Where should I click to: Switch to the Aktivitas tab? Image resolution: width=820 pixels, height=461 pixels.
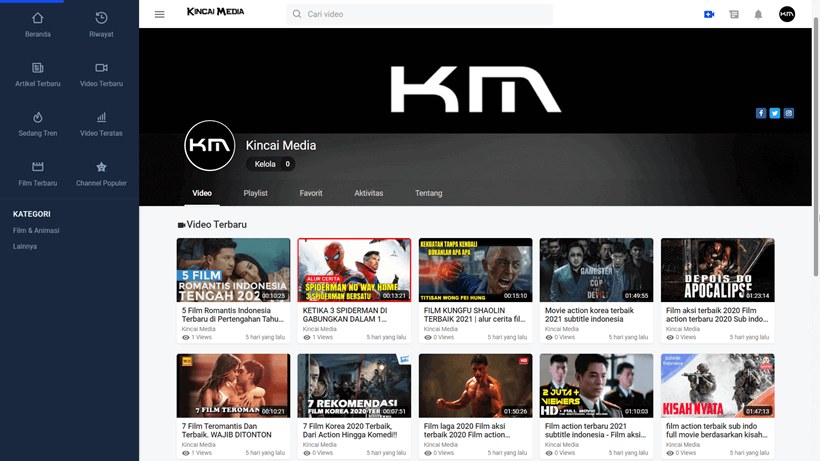(369, 193)
